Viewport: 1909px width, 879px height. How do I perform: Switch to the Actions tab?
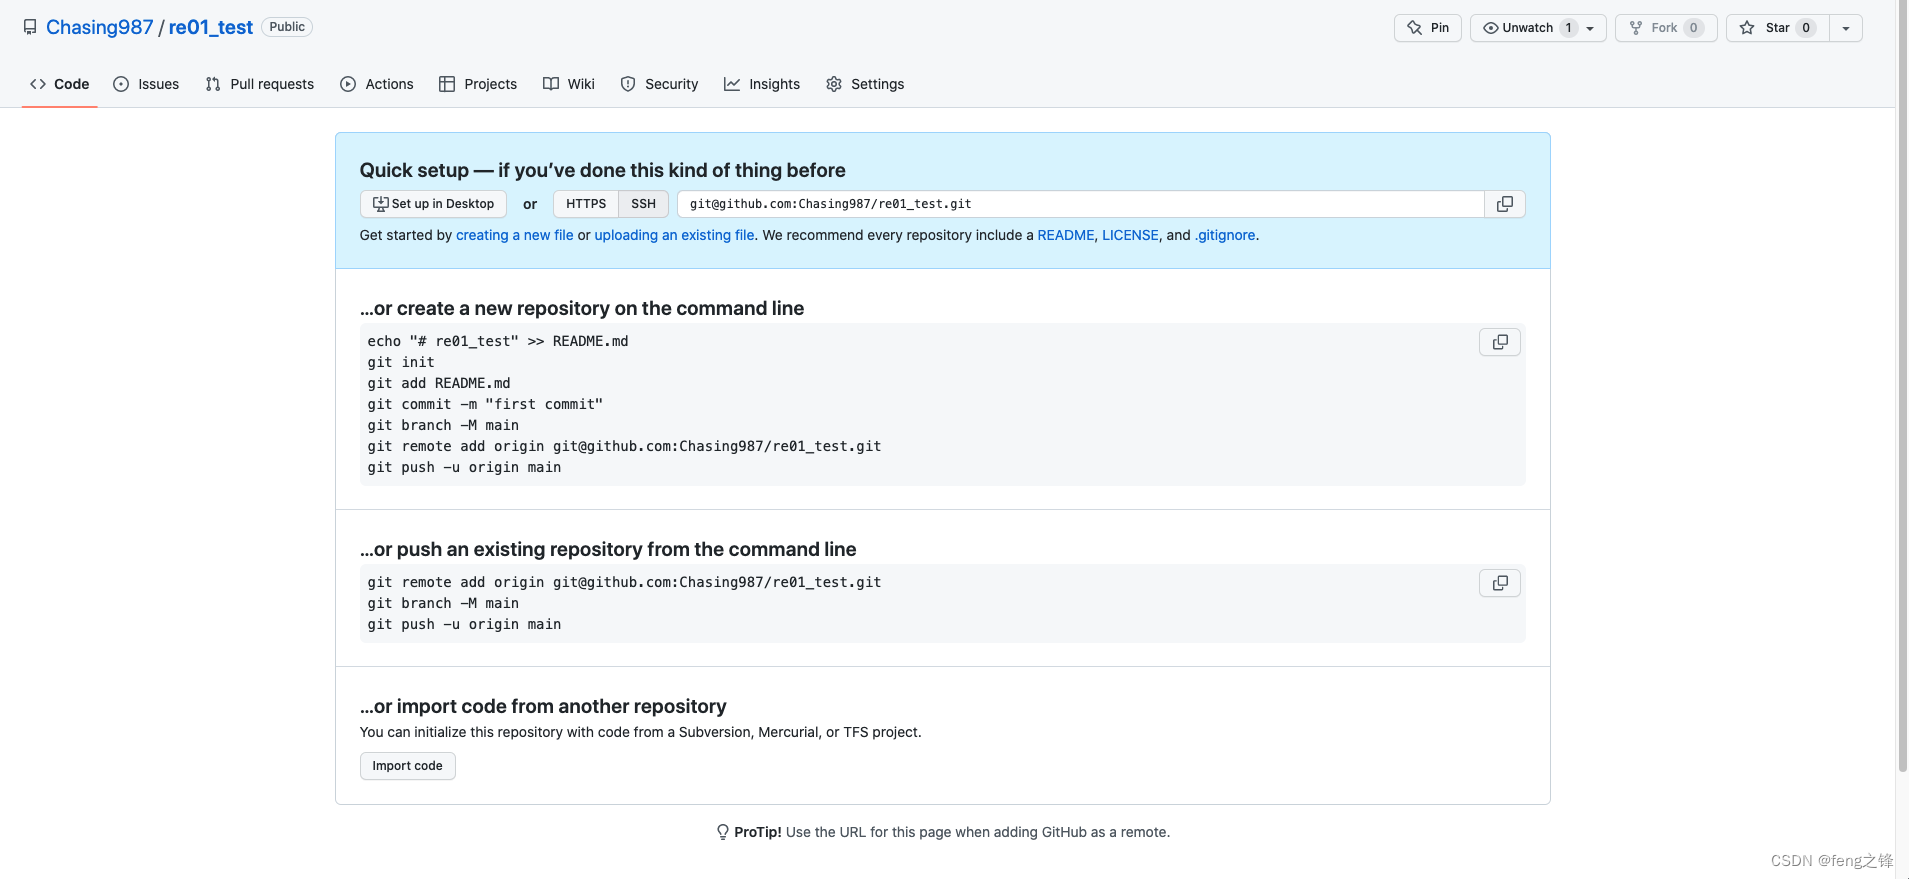point(377,84)
